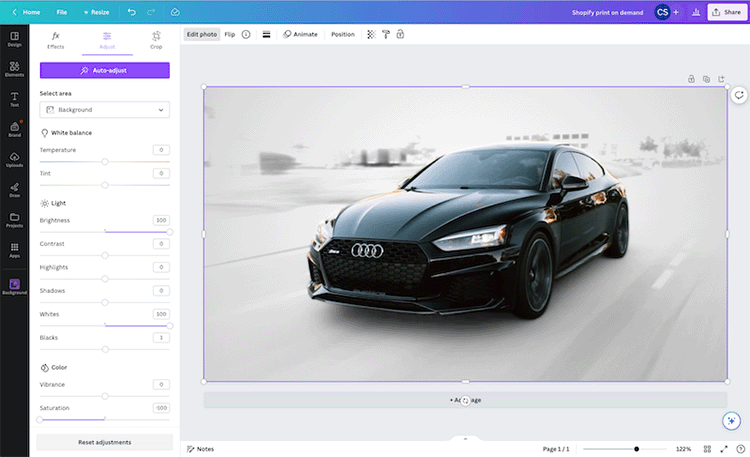Select the car image on canvas
The image size is (750, 457).
click(x=465, y=234)
